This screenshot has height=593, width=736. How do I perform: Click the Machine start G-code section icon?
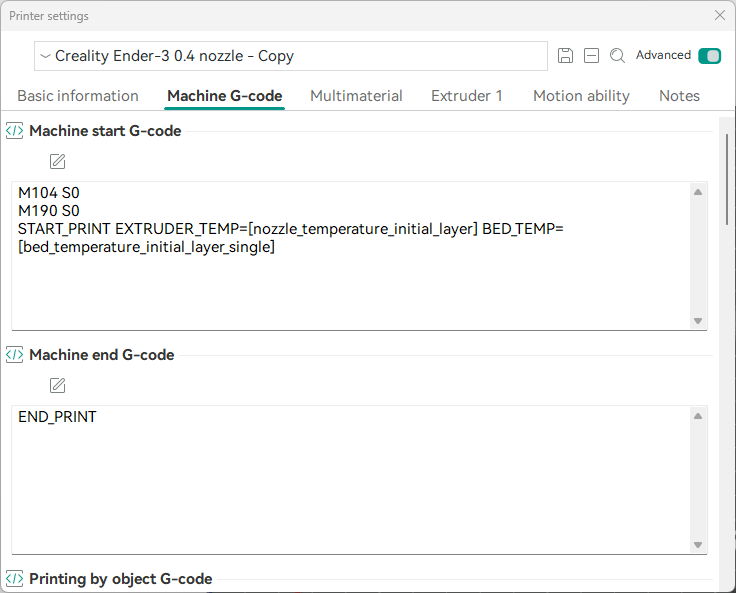point(15,131)
